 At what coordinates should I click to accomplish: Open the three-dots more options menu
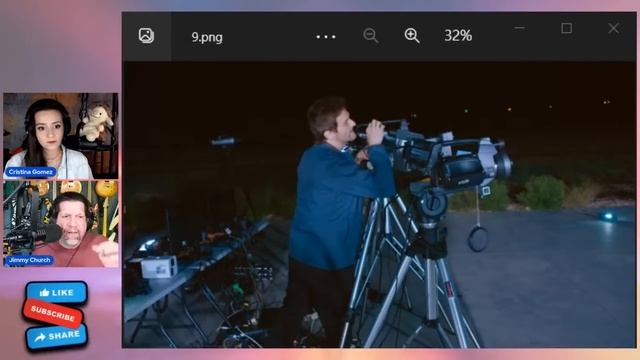click(326, 37)
